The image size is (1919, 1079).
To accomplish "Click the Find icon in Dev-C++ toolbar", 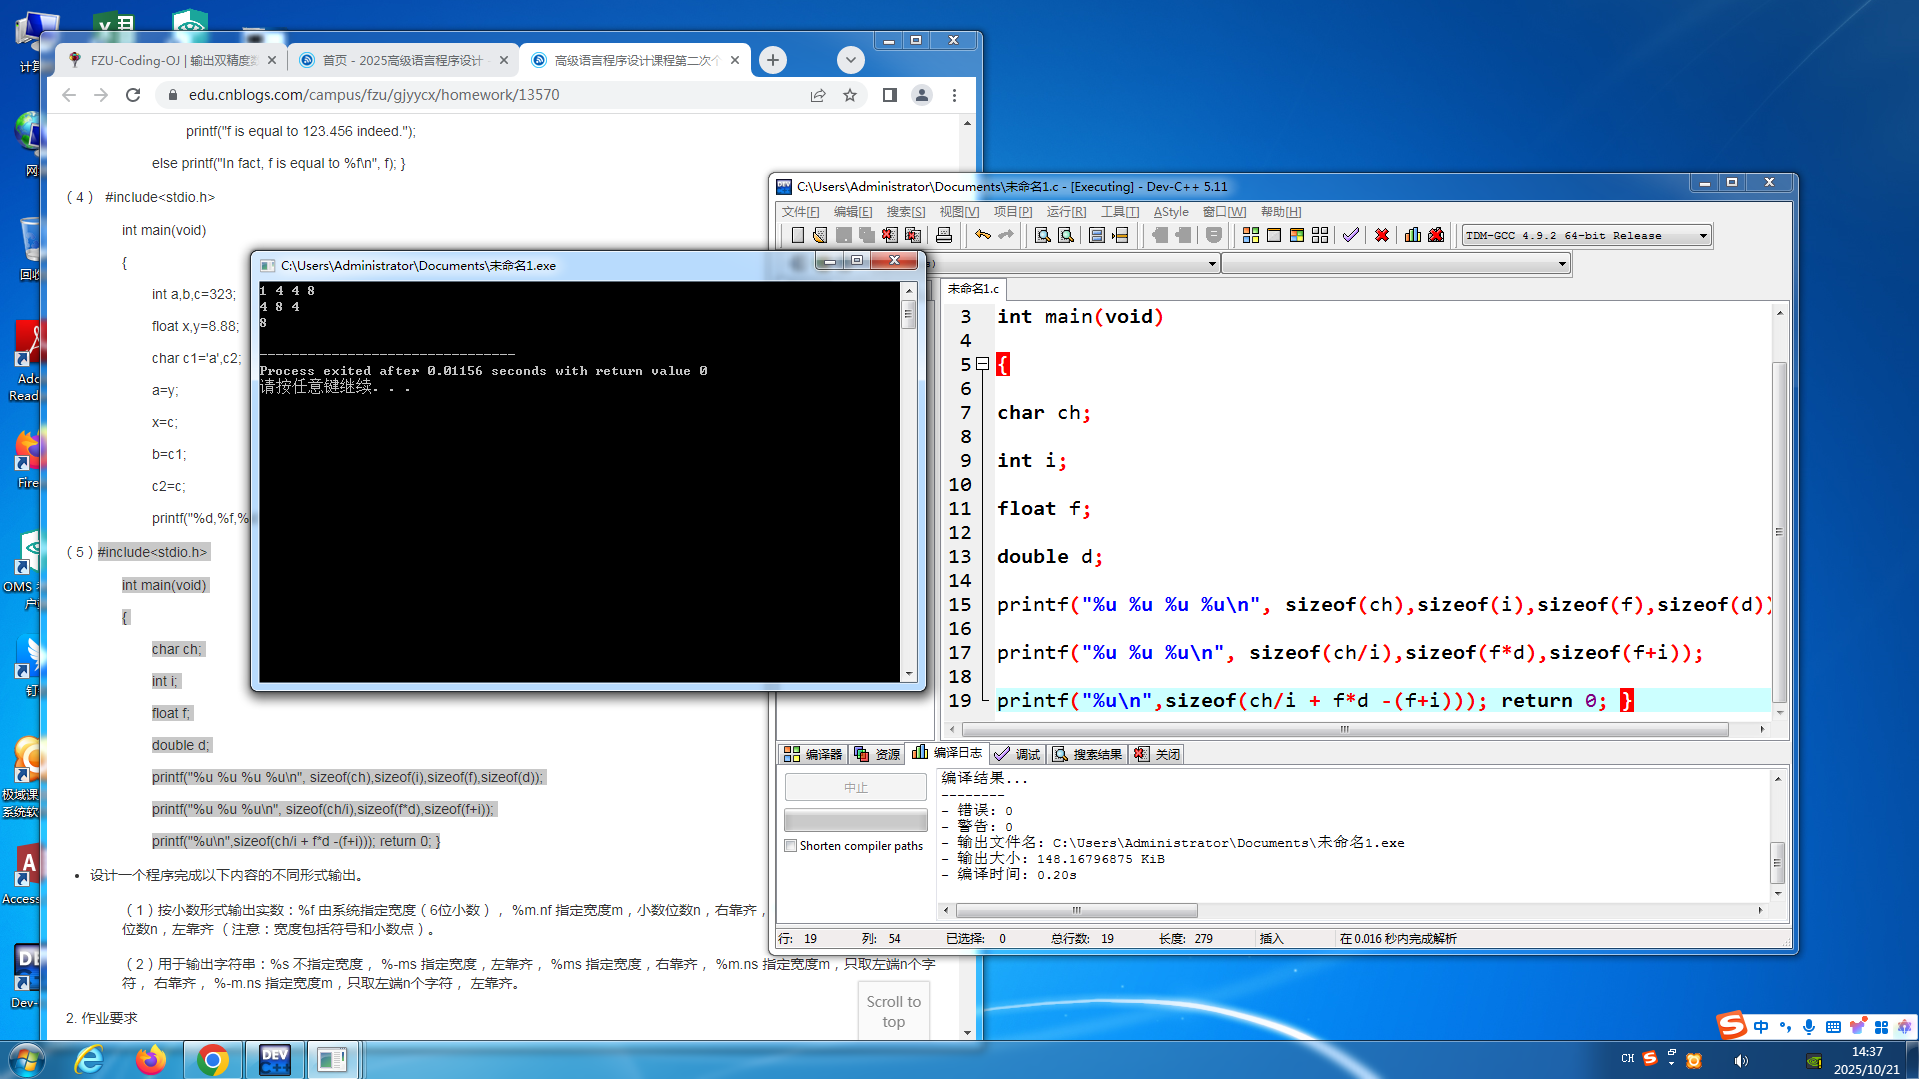I will pos(1042,235).
